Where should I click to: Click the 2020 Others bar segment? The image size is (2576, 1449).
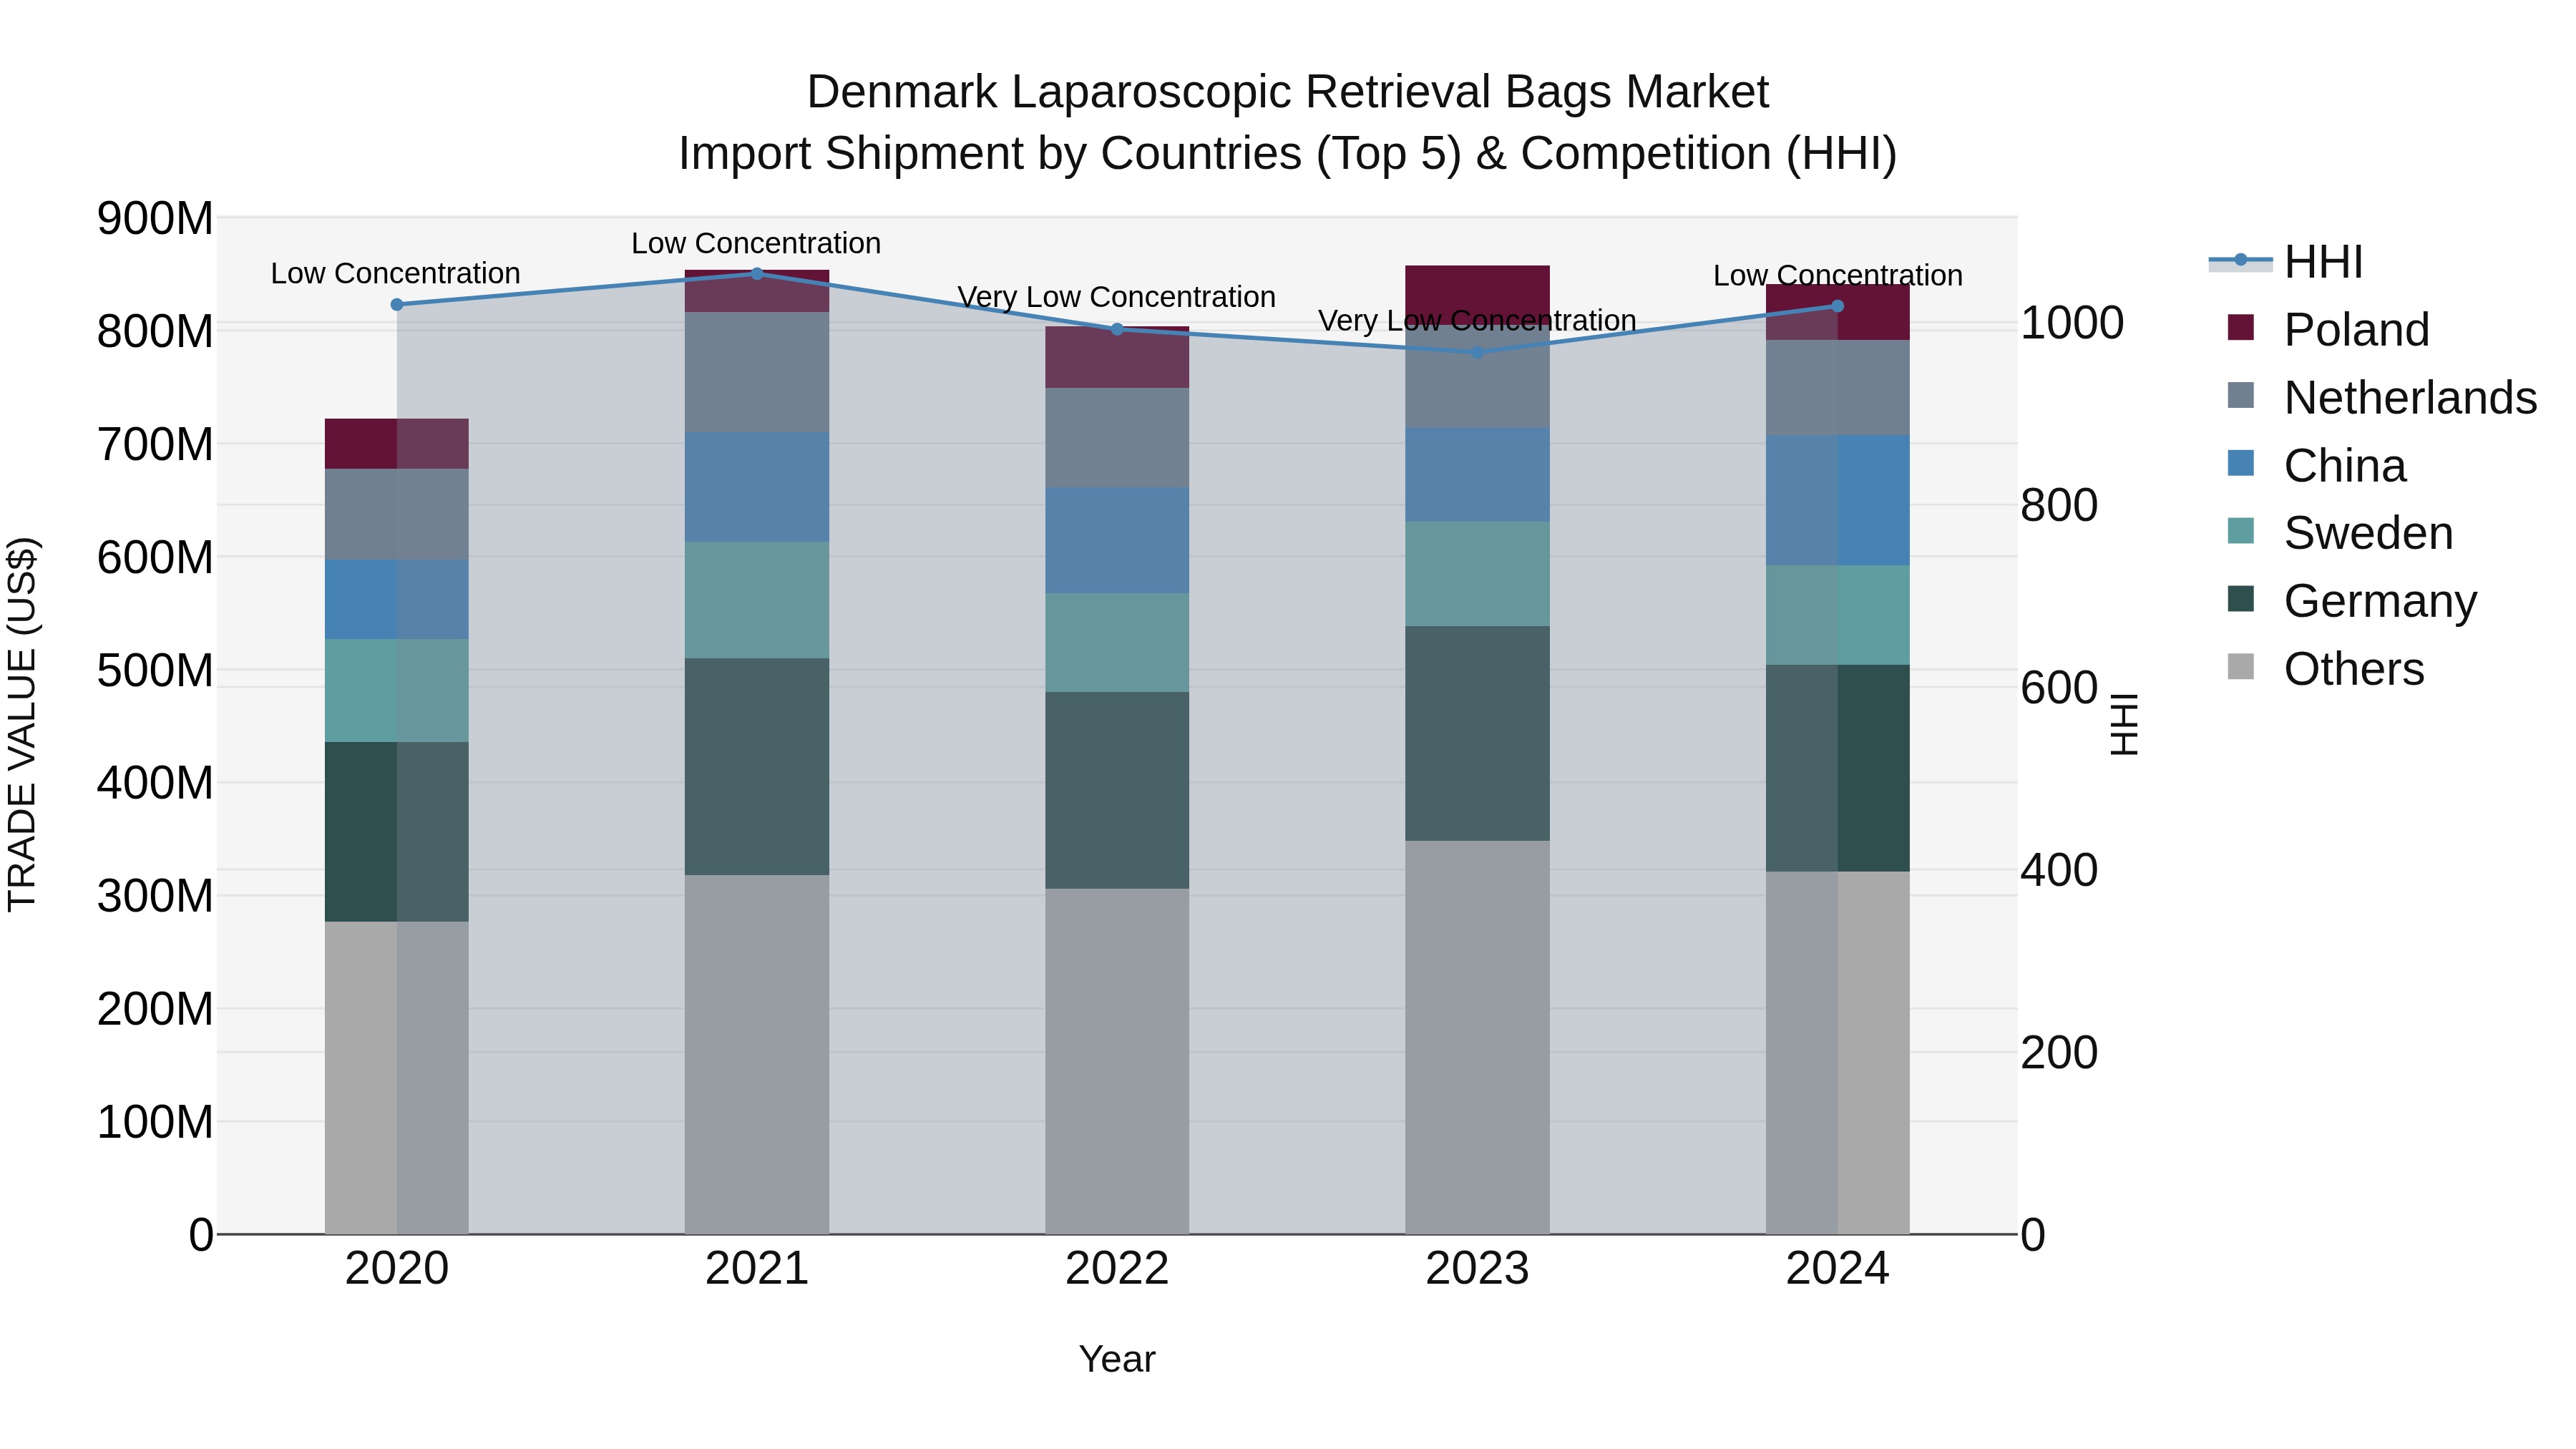click(397, 1078)
